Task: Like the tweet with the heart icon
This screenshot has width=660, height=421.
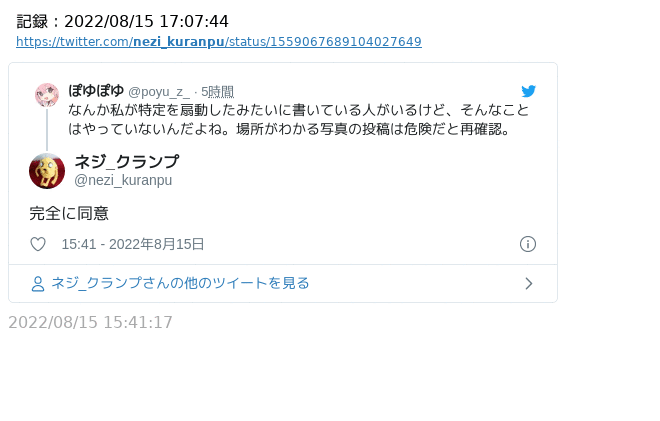Action: pos(38,244)
